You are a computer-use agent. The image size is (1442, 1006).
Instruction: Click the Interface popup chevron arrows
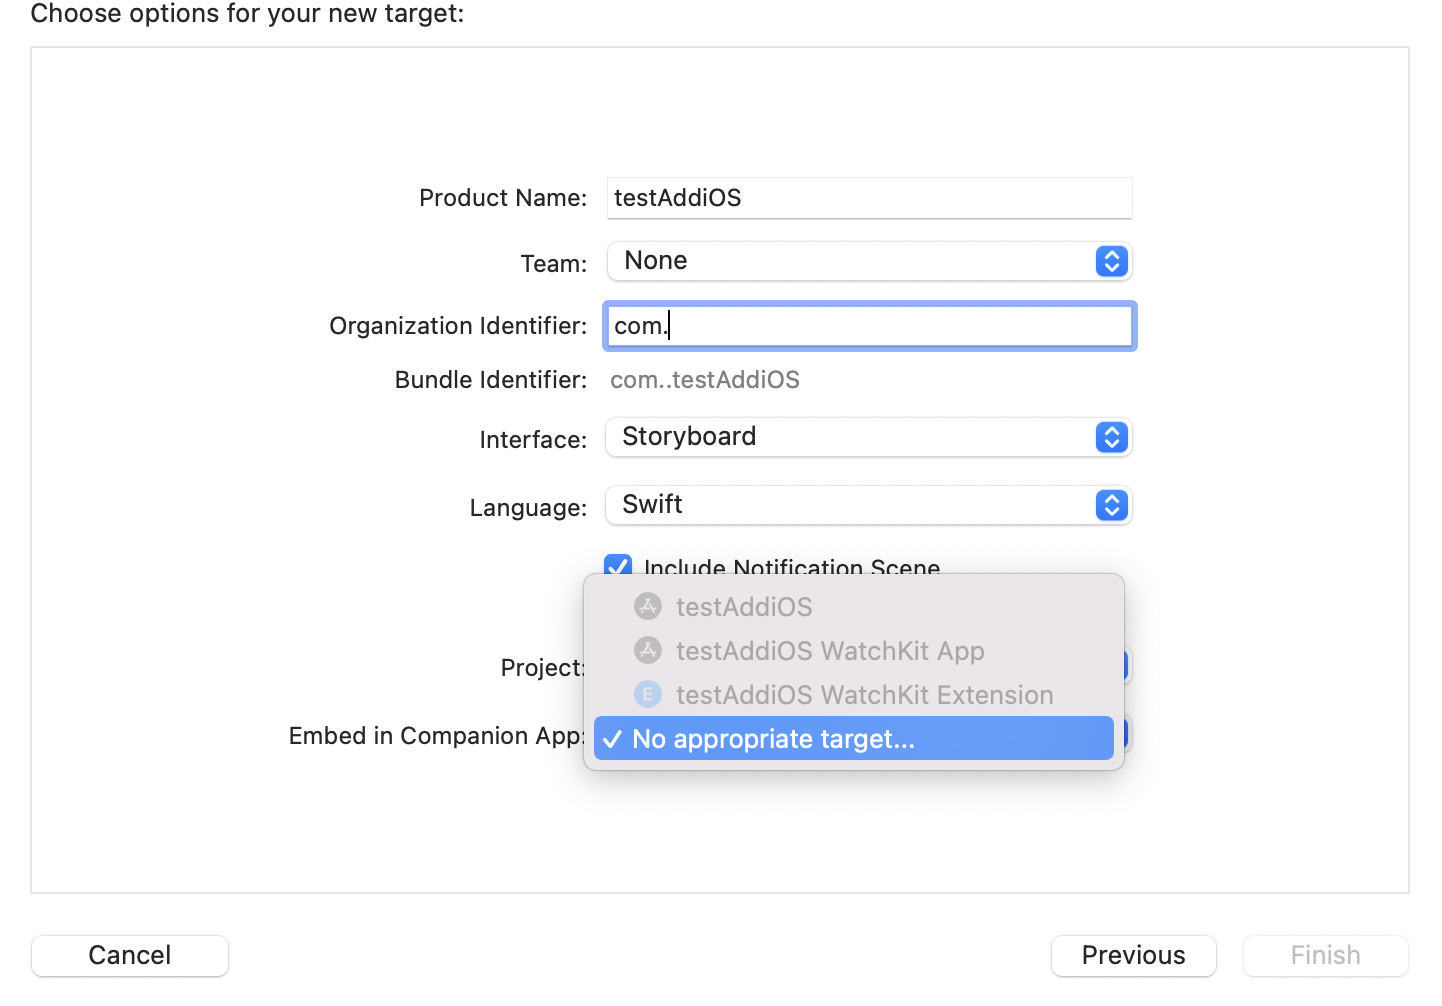[x=1111, y=437]
